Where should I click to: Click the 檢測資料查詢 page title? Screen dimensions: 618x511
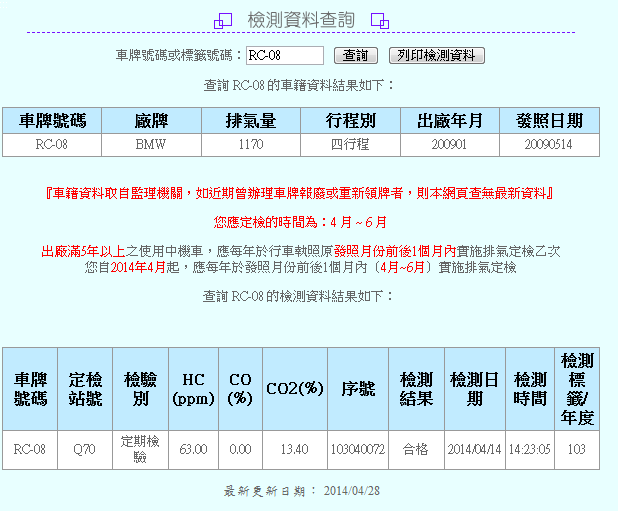[x=301, y=20]
